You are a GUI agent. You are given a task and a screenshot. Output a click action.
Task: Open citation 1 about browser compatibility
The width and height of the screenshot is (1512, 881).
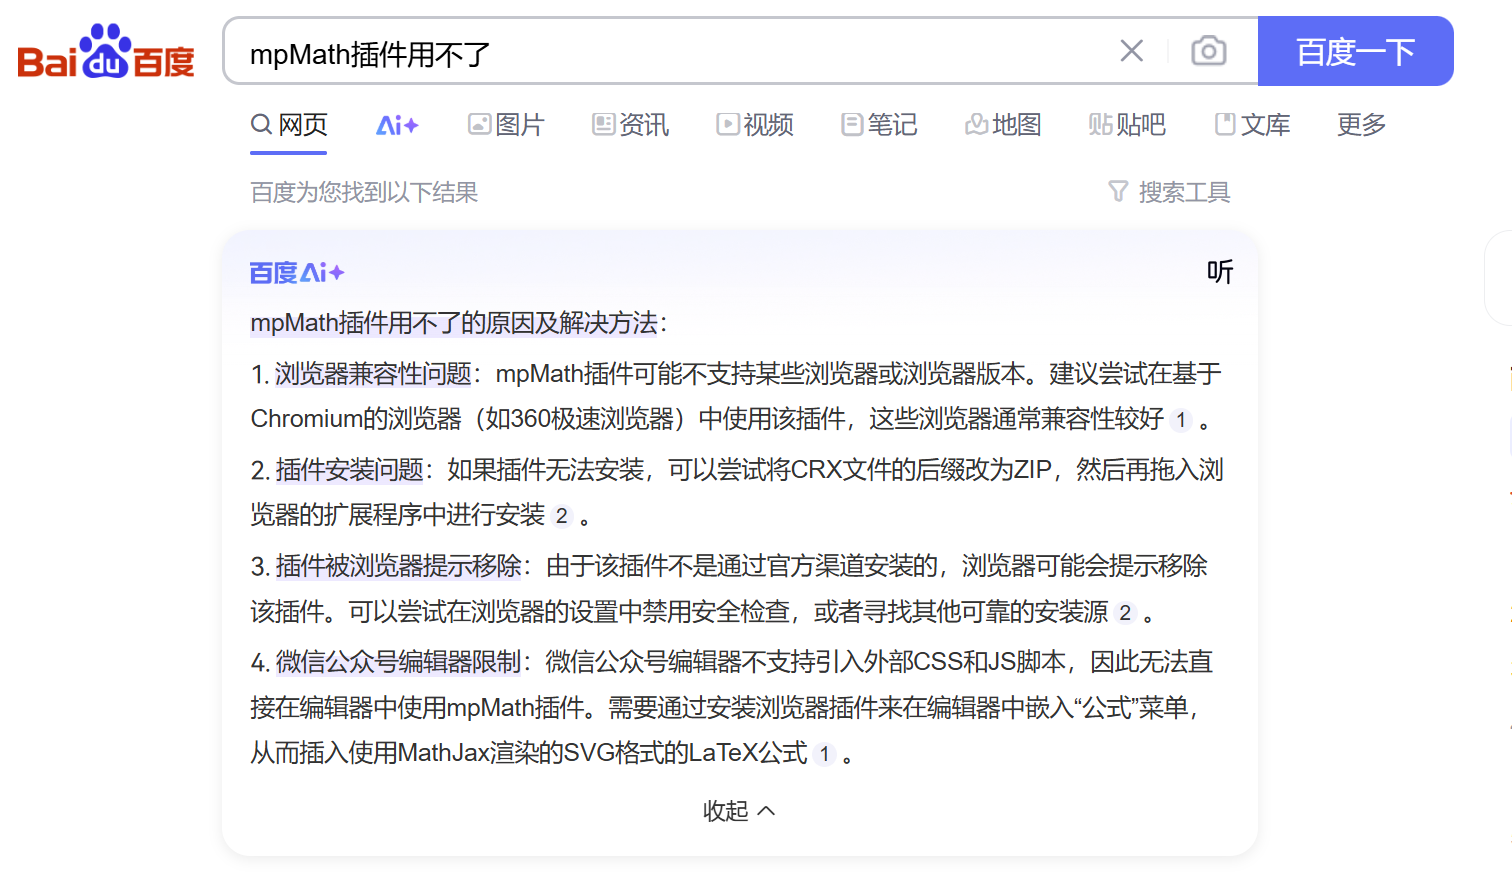pos(1181,421)
